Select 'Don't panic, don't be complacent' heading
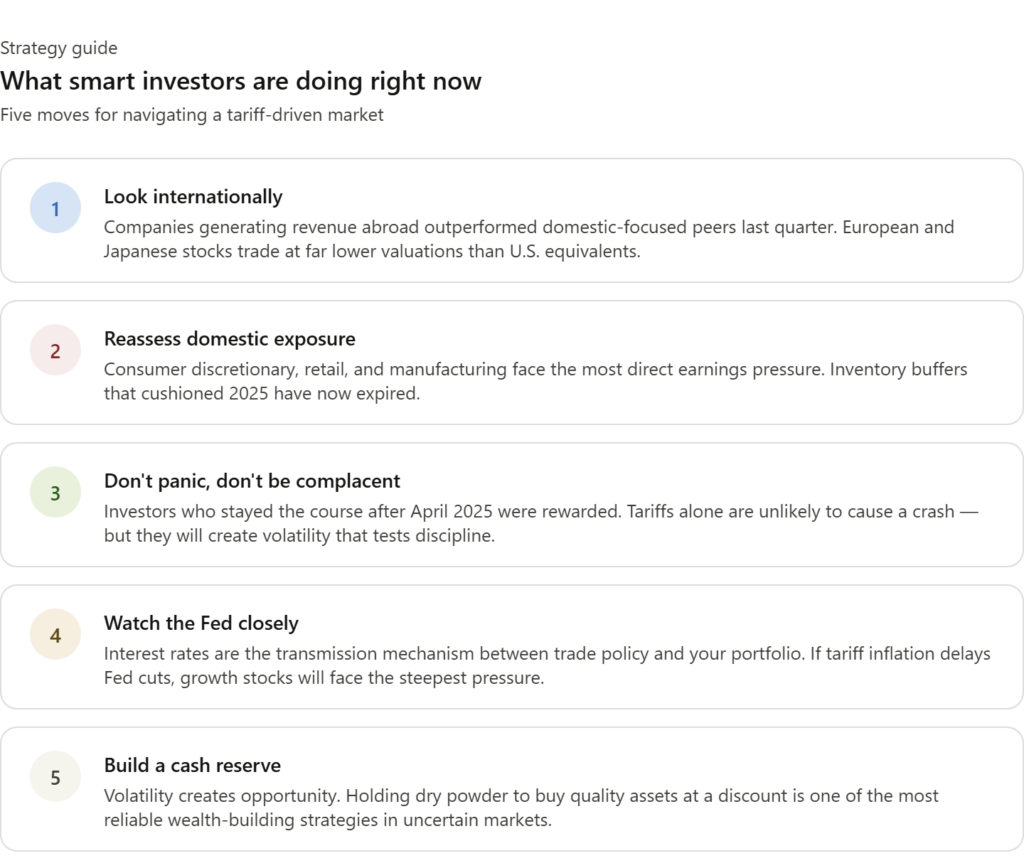The width and height of the screenshot is (1024, 863). [x=252, y=481]
